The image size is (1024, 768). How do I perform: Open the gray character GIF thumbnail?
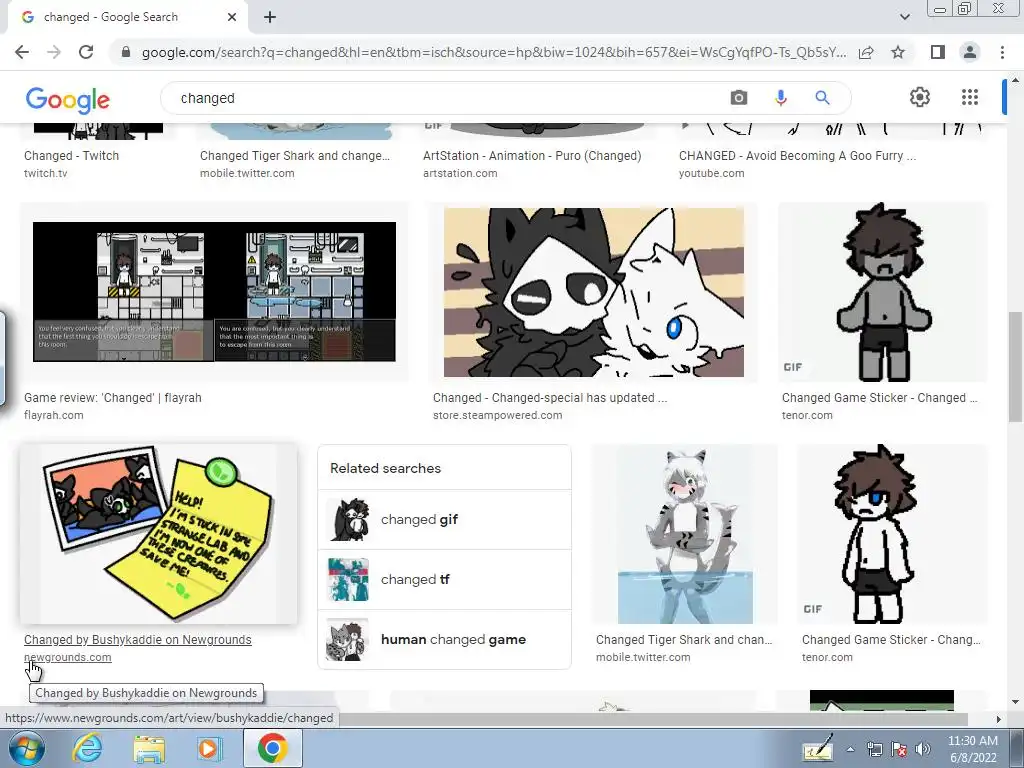[x=883, y=292]
